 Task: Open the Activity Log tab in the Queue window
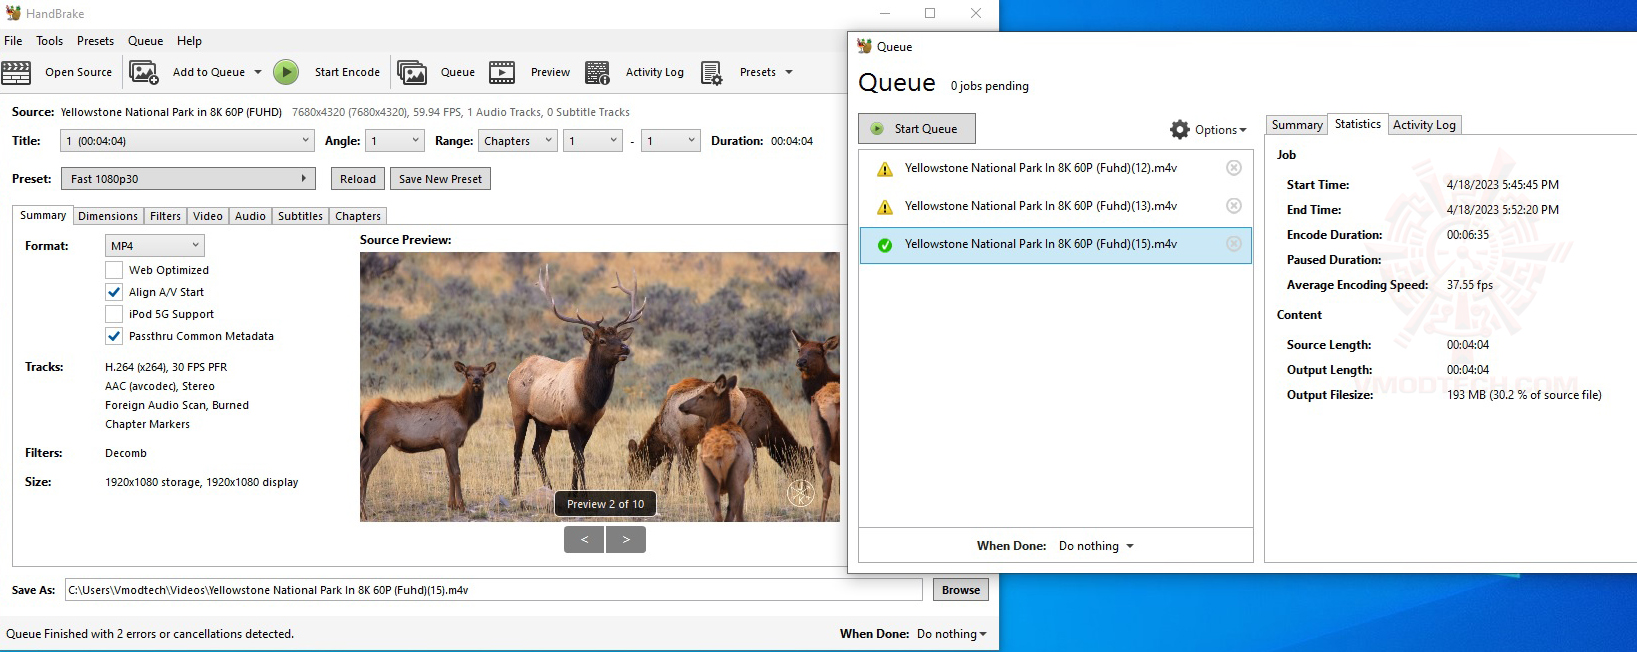(x=1425, y=125)
